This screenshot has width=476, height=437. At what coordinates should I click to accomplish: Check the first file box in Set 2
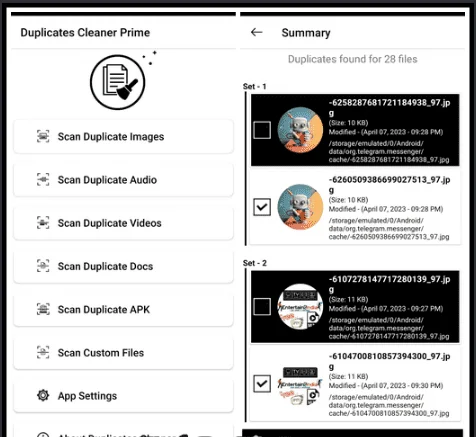262,307
